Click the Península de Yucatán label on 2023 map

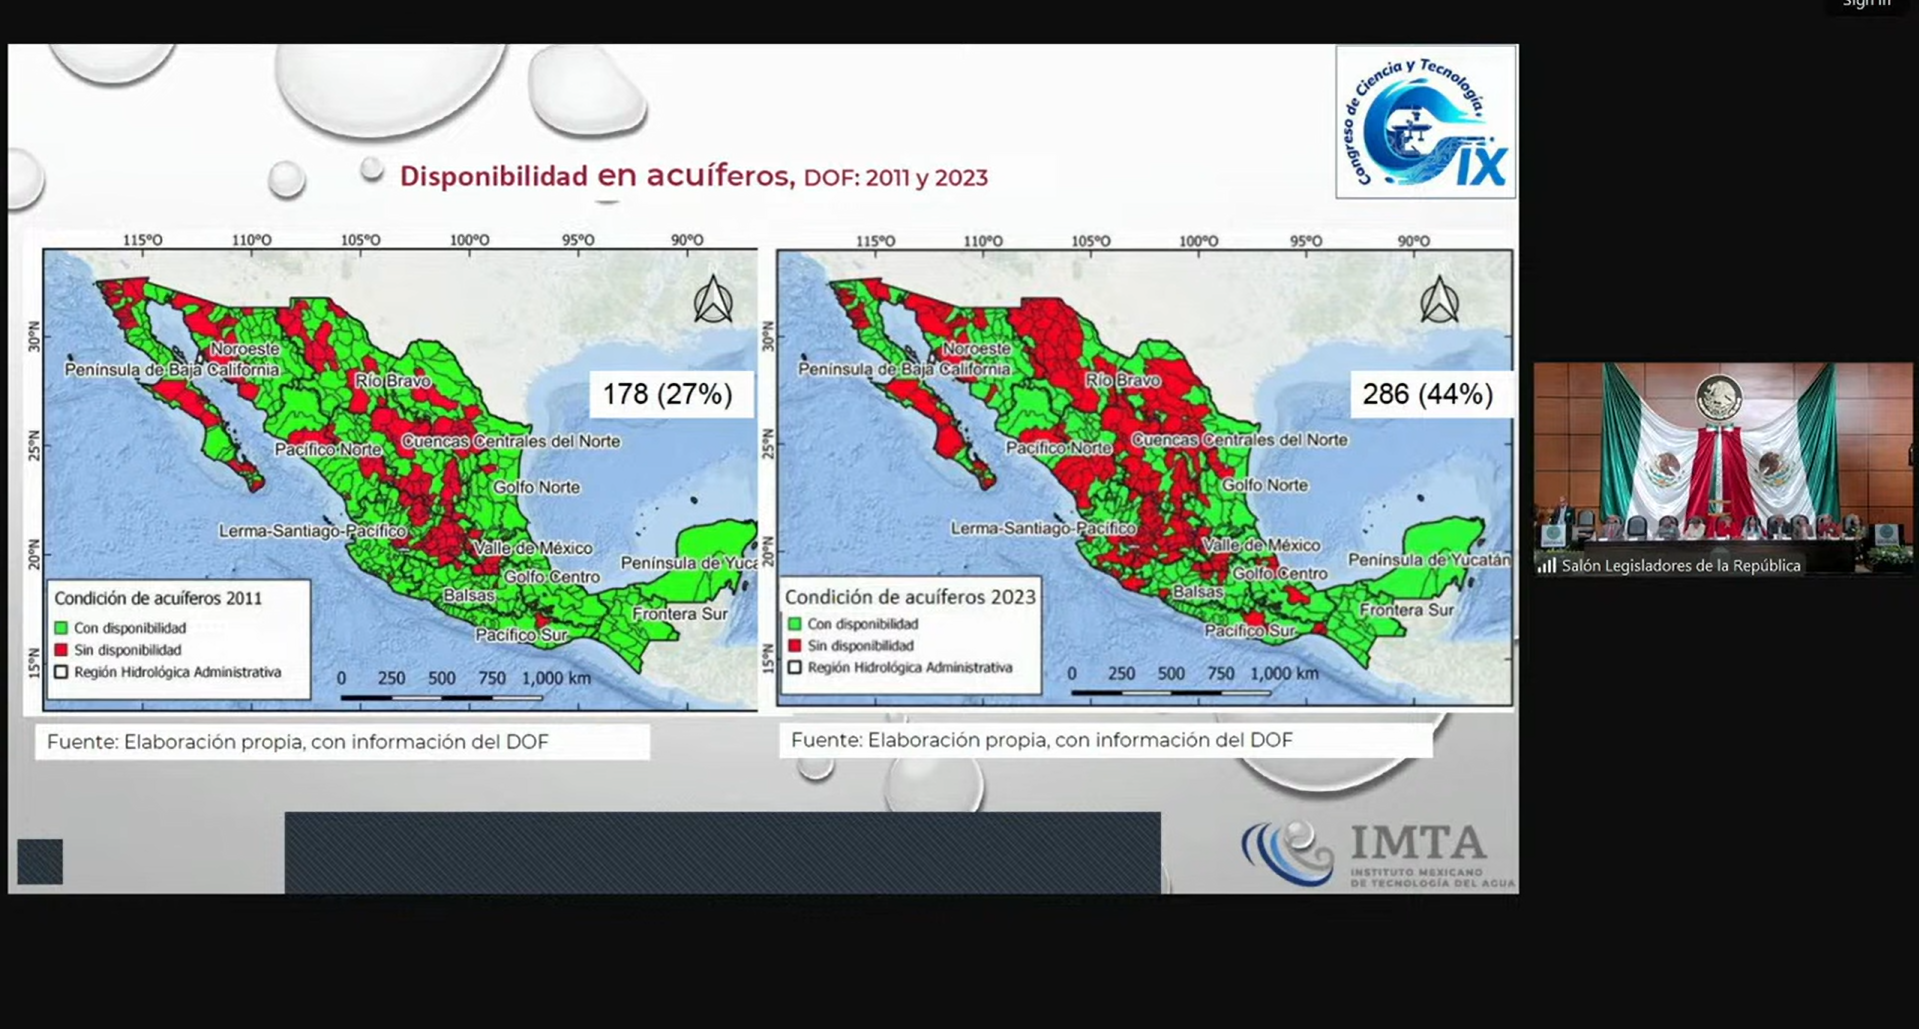1428,560
